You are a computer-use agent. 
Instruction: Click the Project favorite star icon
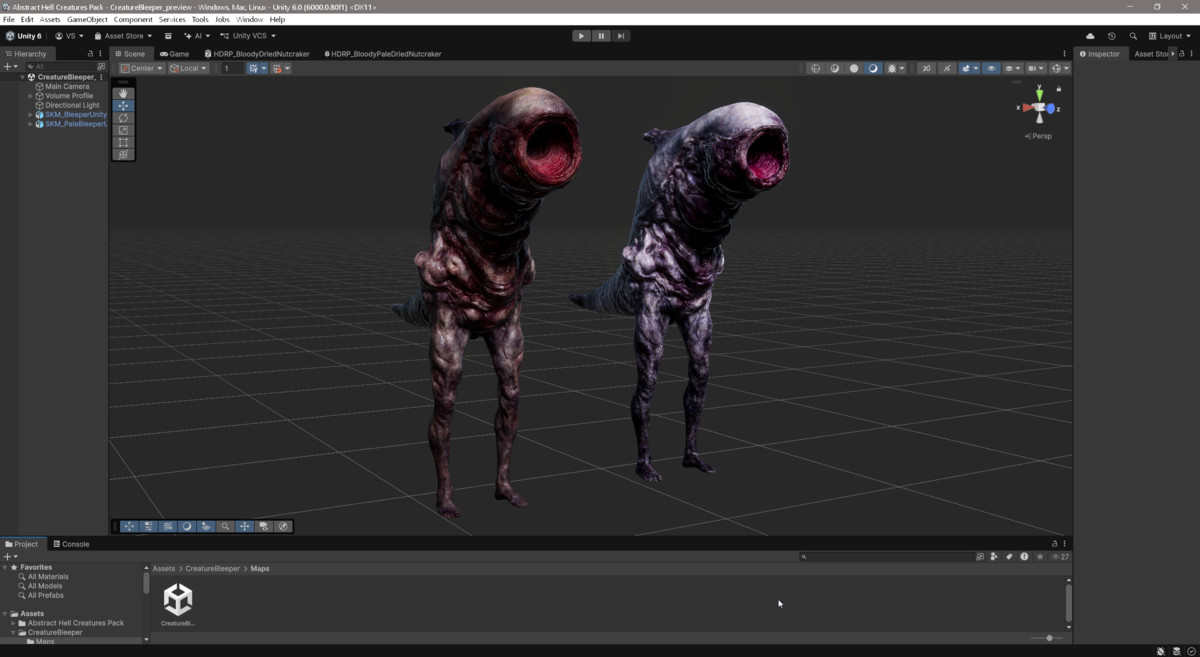coord(1040,557)
